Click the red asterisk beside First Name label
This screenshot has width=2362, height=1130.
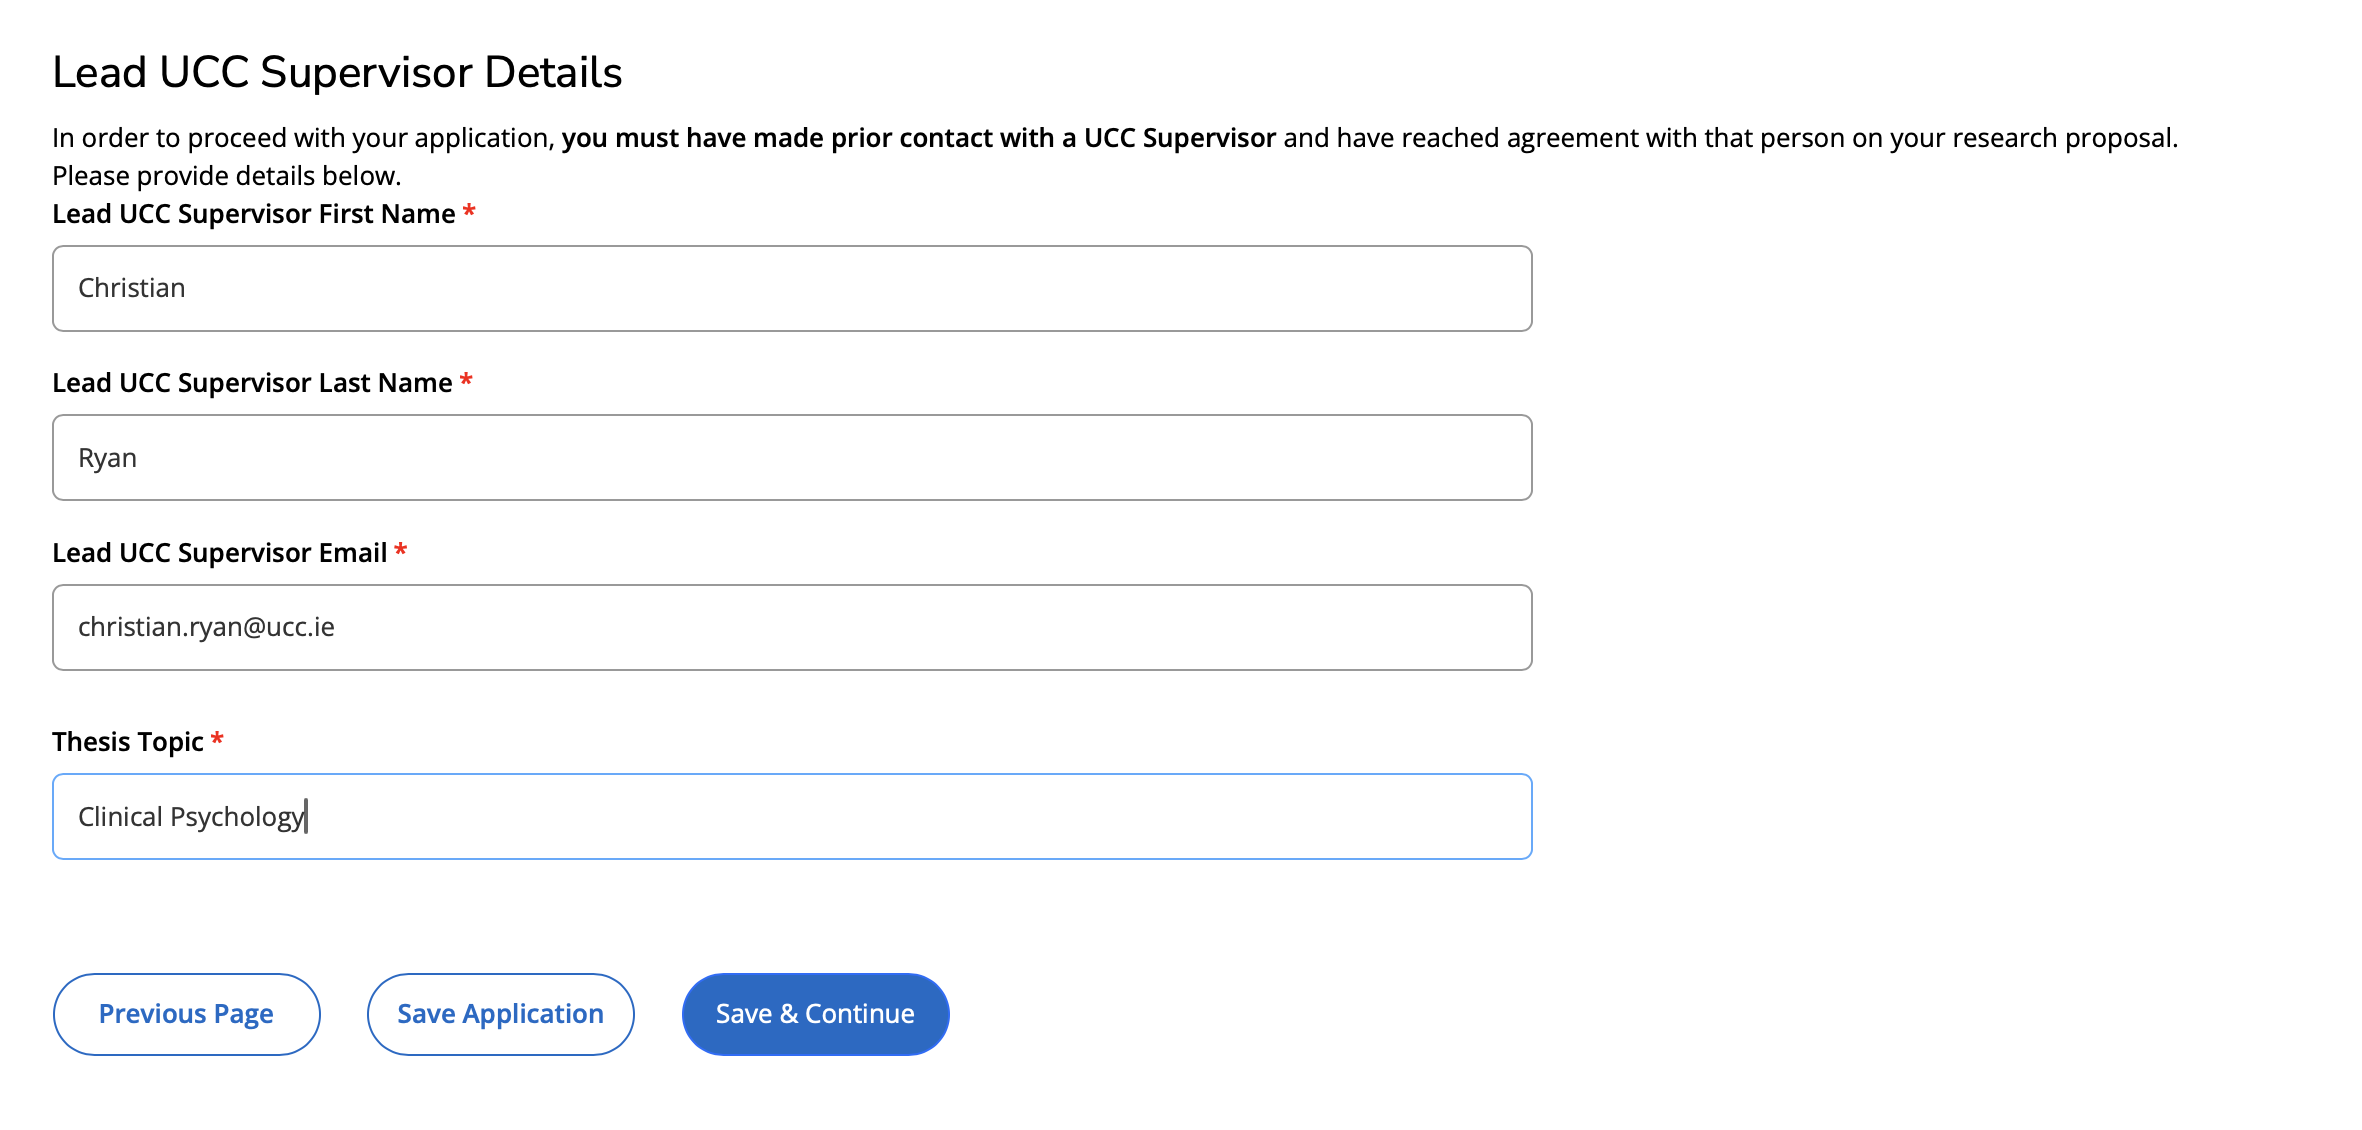point(469,211)
